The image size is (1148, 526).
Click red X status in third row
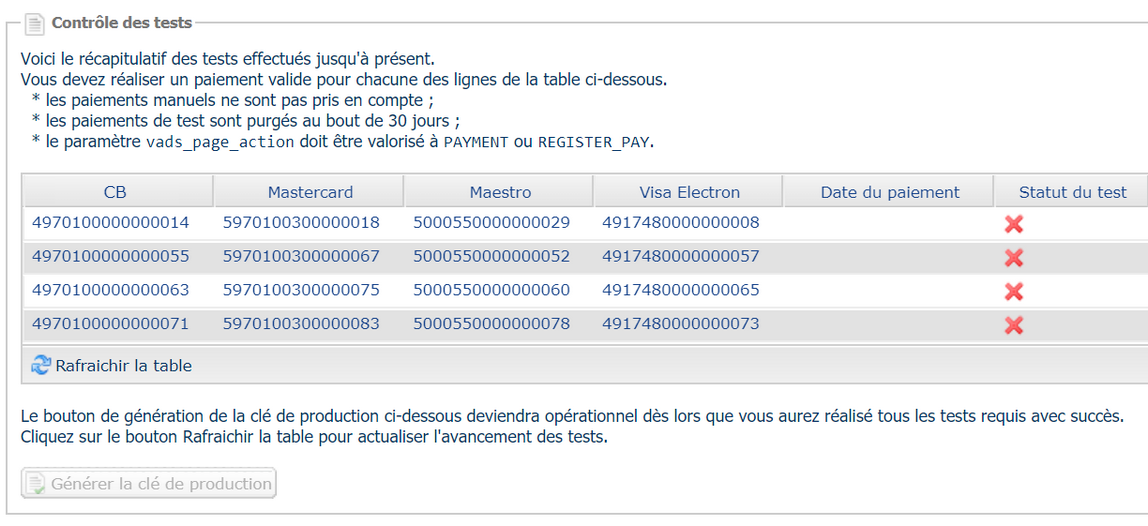point(1013,291)
